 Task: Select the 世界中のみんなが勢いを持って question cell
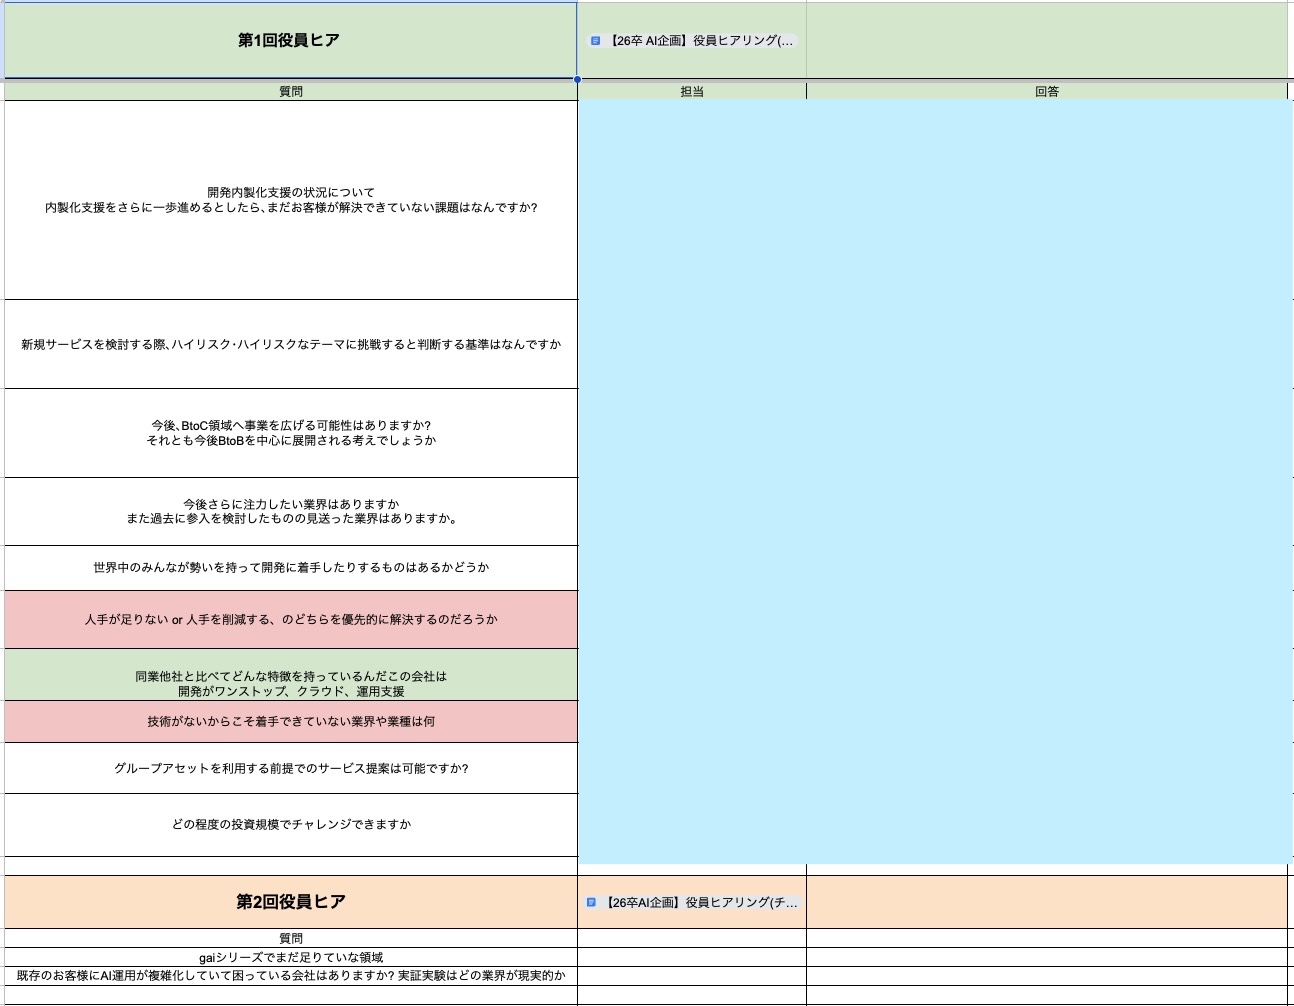pos(291,568)
